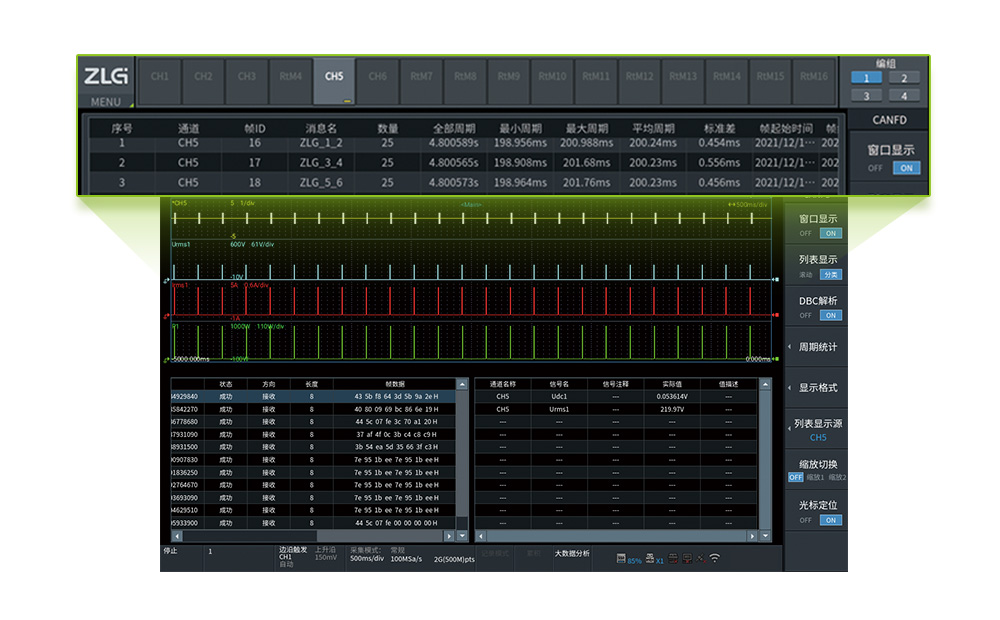Click left arrow on signal table horizontal scrollbar
The height and width of the screenshot is (620, 1000).
click(480, 535)
